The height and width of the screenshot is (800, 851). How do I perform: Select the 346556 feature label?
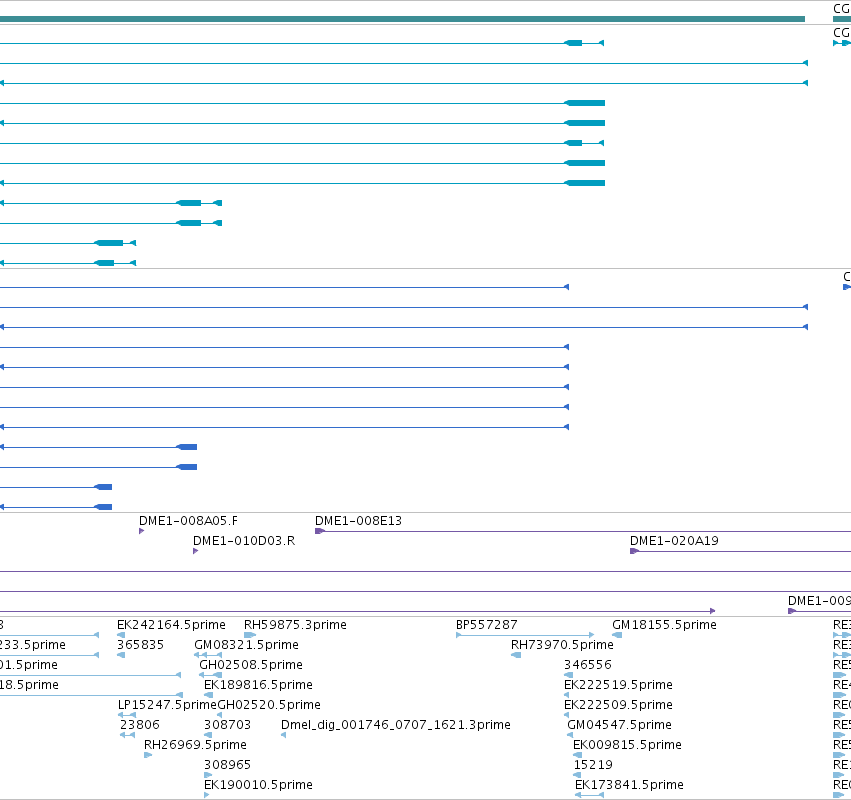[x=588, y=665]
